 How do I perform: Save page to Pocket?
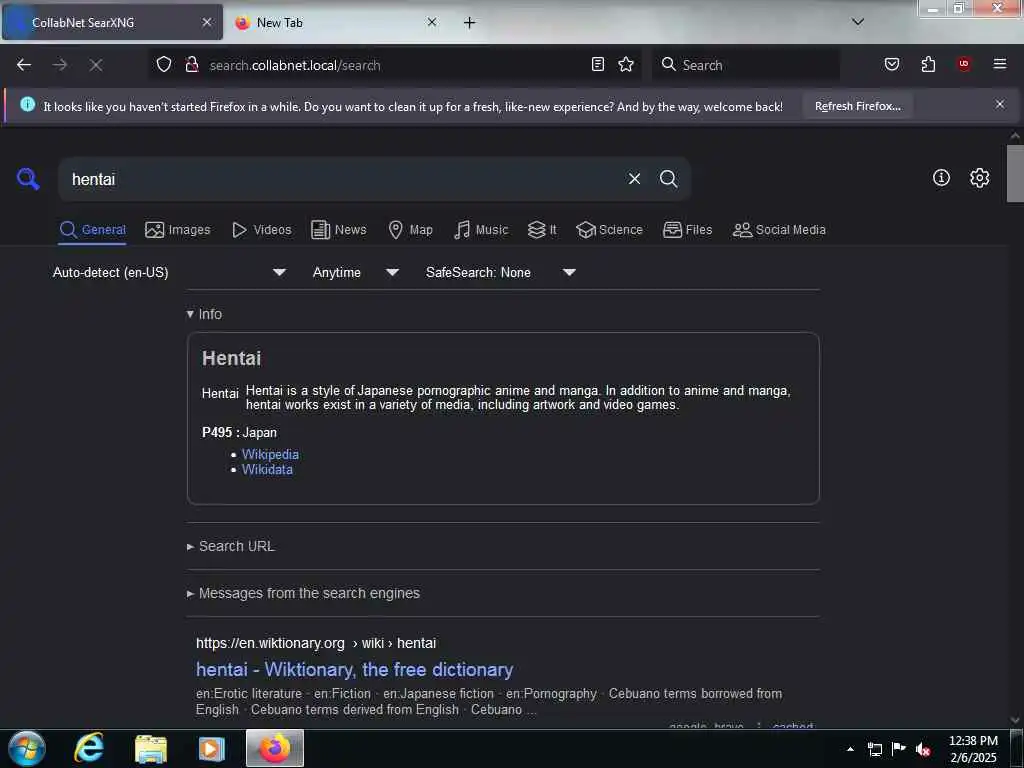(891, 65)
